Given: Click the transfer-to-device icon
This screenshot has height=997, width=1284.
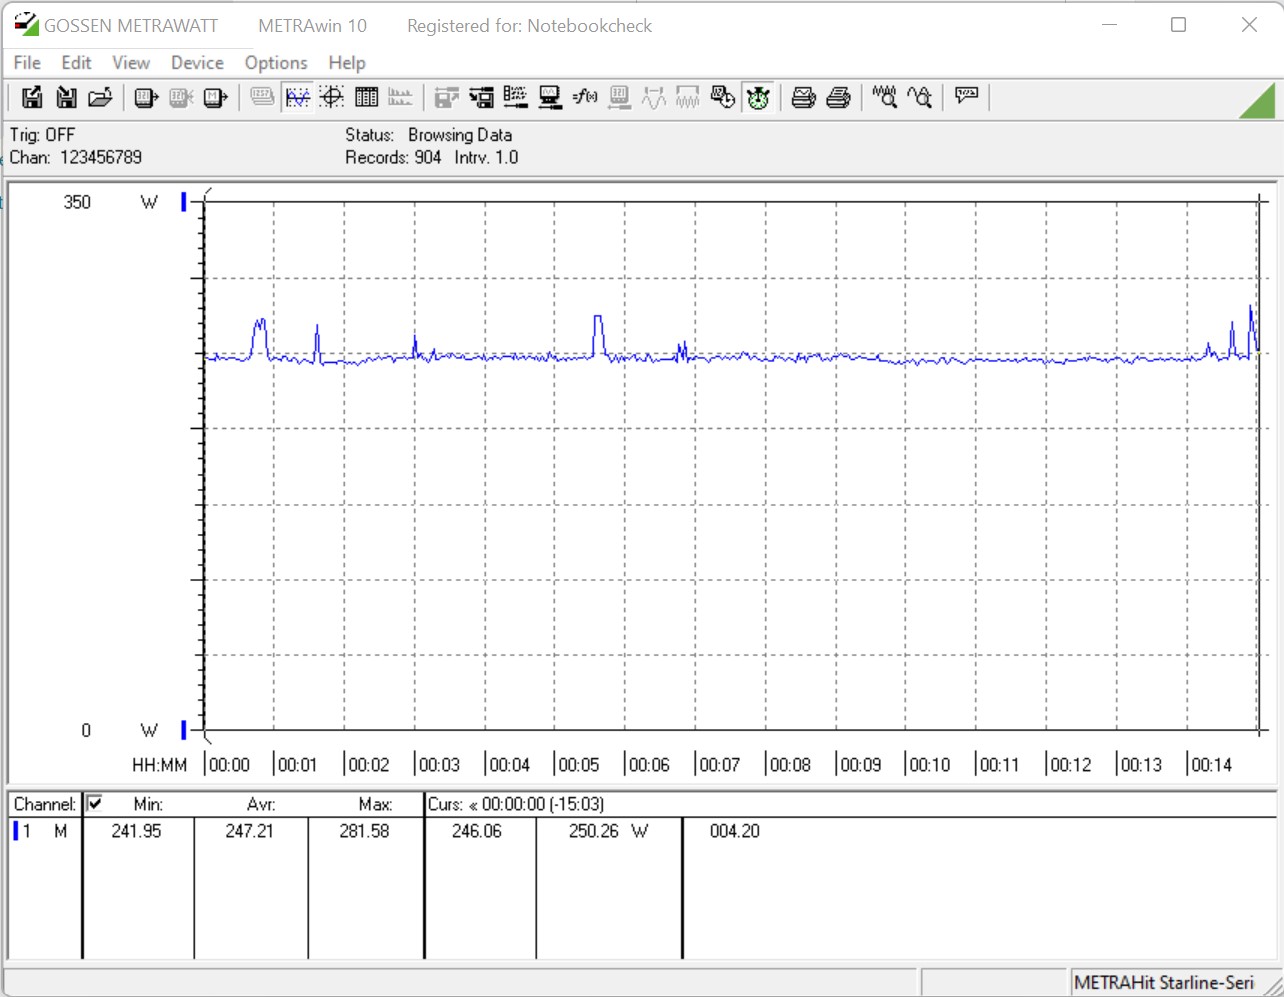Looking at the screenshot, I should [x=481, y=97].
